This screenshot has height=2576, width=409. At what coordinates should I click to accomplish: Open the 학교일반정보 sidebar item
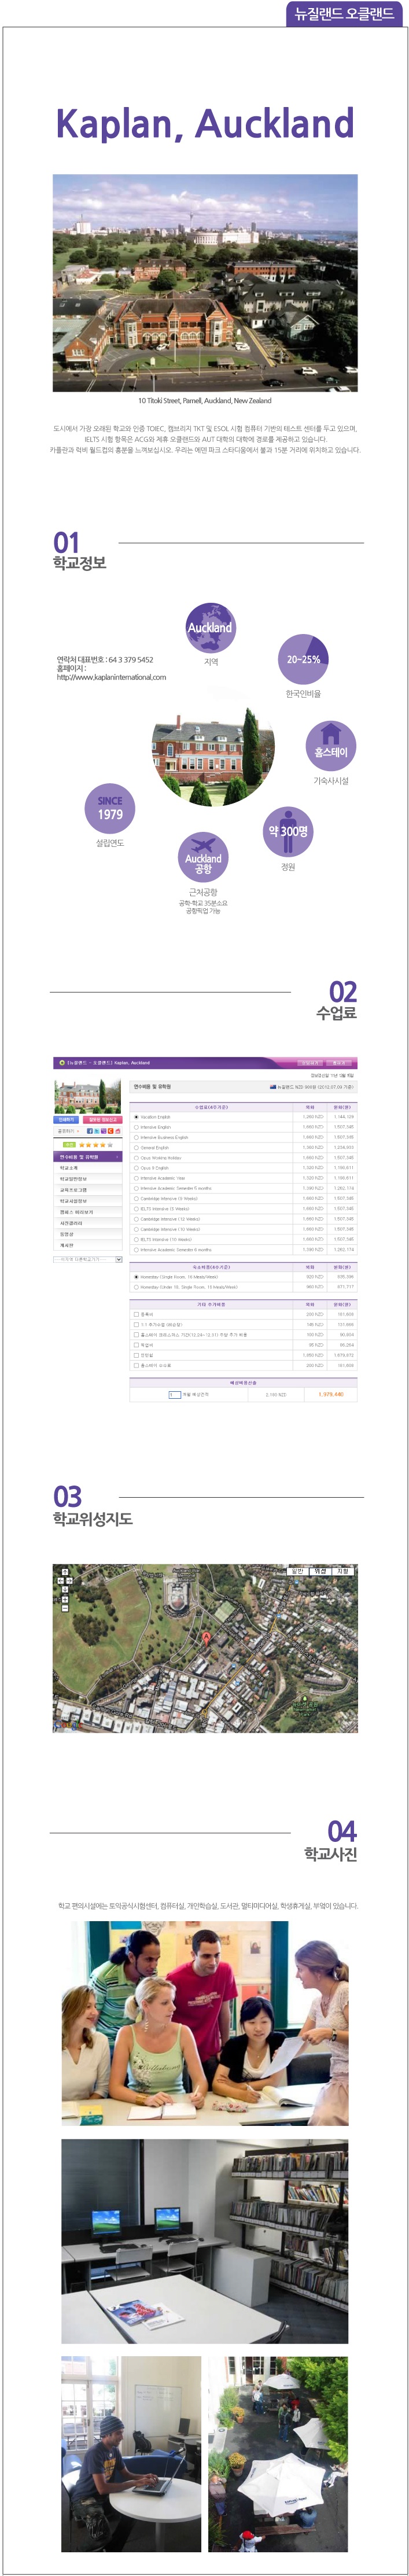click(88, 1178)
